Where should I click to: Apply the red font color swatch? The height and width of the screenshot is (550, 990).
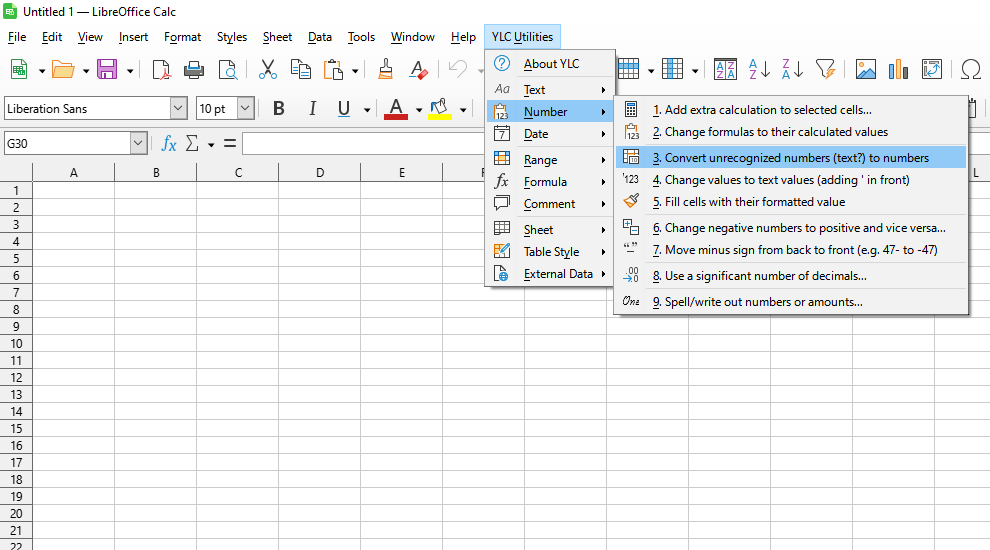[x=396, y=109]
